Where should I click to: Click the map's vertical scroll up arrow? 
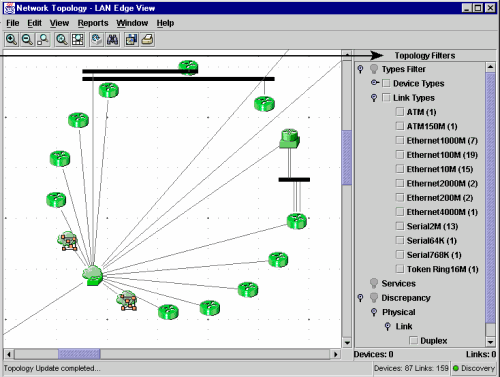click(347, 55)
